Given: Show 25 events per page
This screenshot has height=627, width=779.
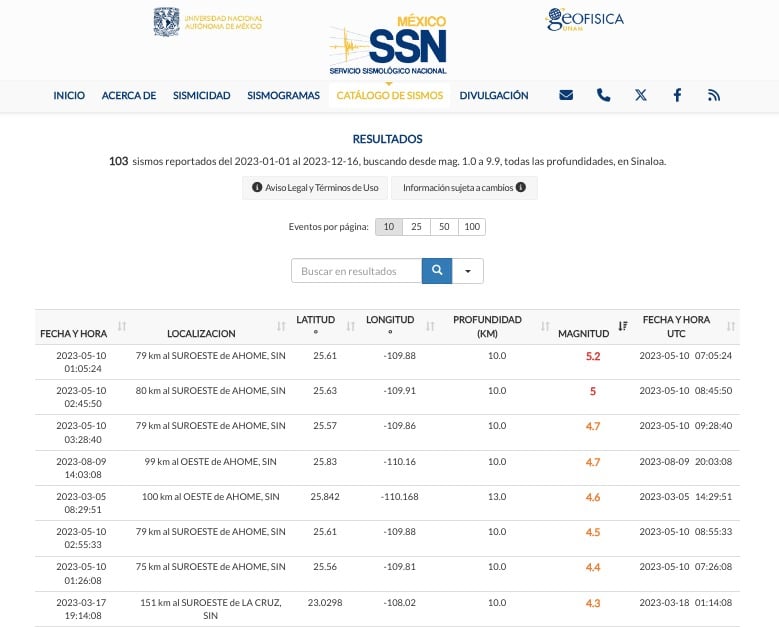Looking at the screenshot, I should point(416,227).
